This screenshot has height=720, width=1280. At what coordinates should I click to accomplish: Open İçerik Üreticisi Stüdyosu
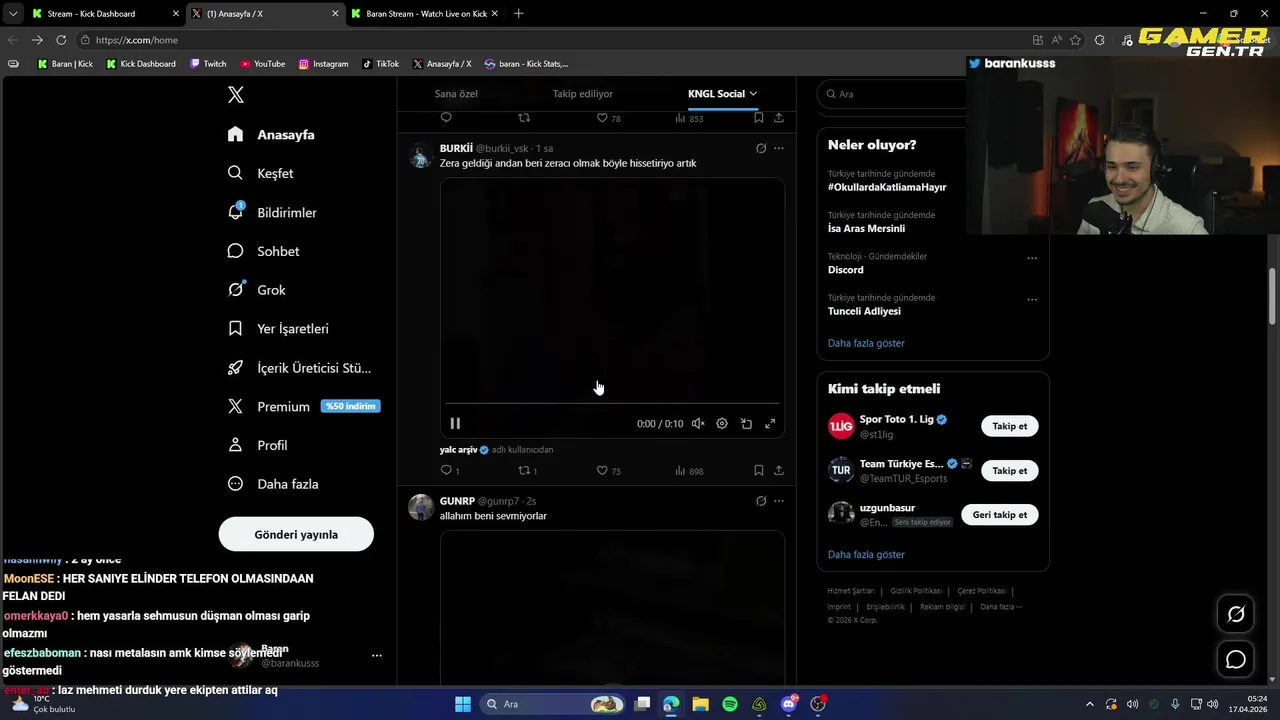coord(299,368)
